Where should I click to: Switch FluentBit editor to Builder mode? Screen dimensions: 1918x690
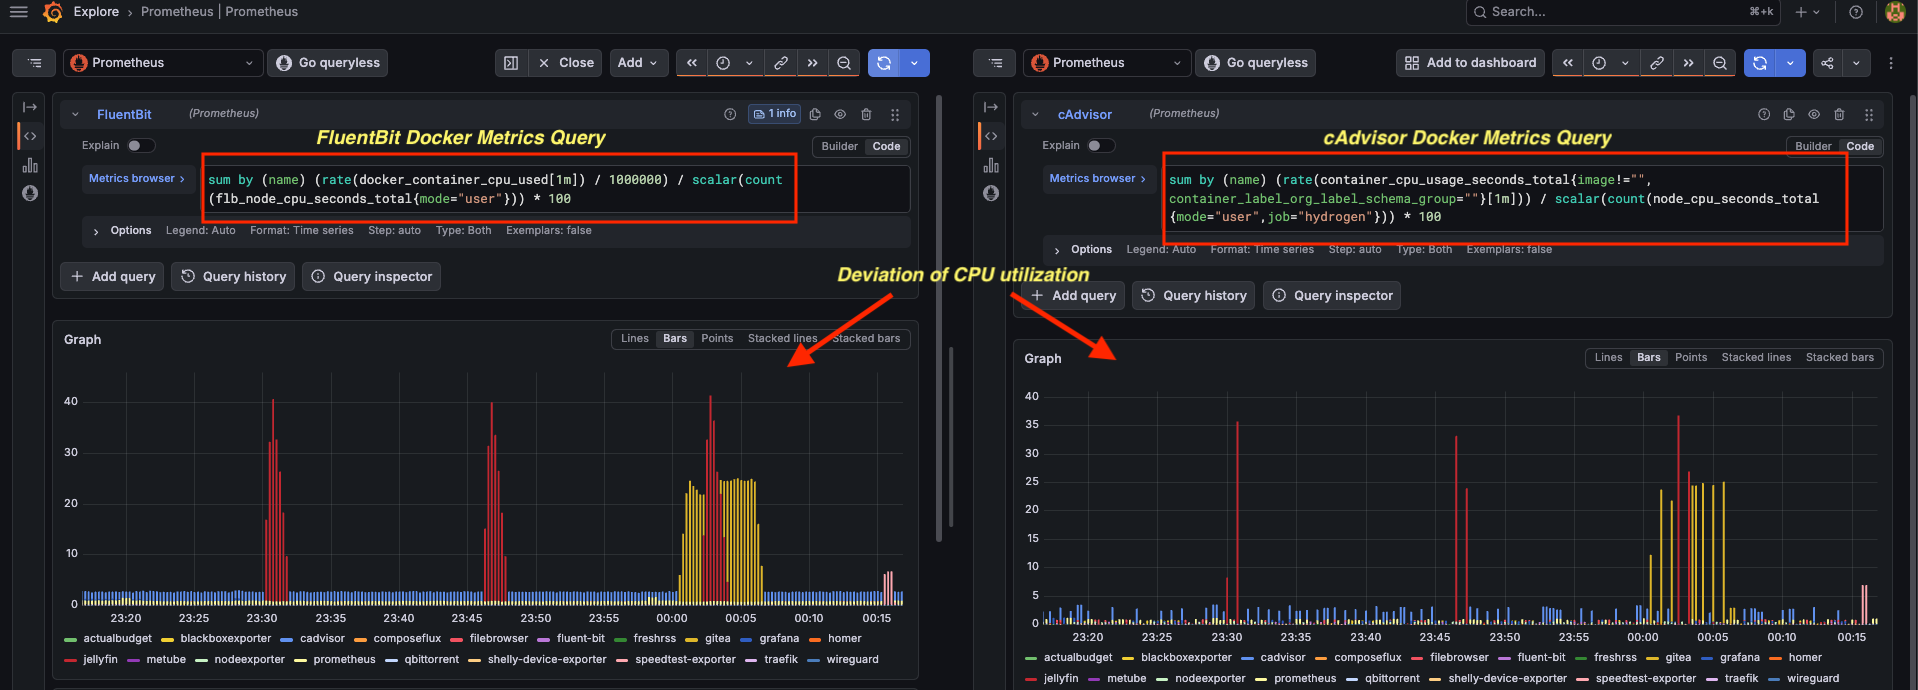[x=839, y=146]
